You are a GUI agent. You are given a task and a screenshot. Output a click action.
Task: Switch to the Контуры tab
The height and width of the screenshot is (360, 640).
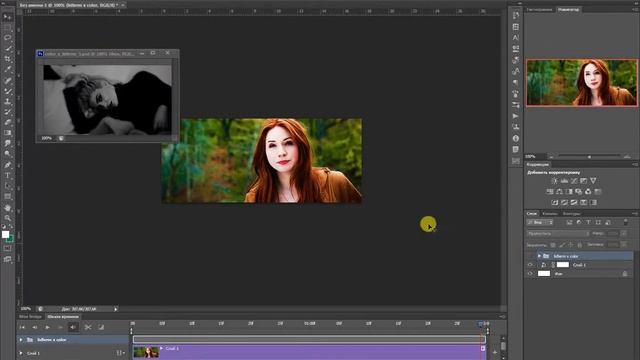tap(571, 213)
